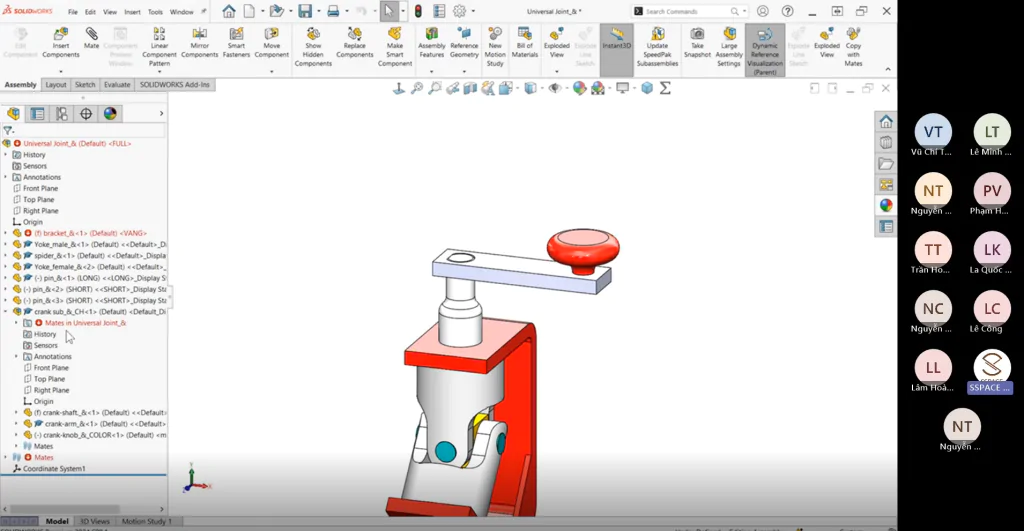1024x531 pixels.
Task: Open the FeatureManager design tree tab
Action: 13,114
